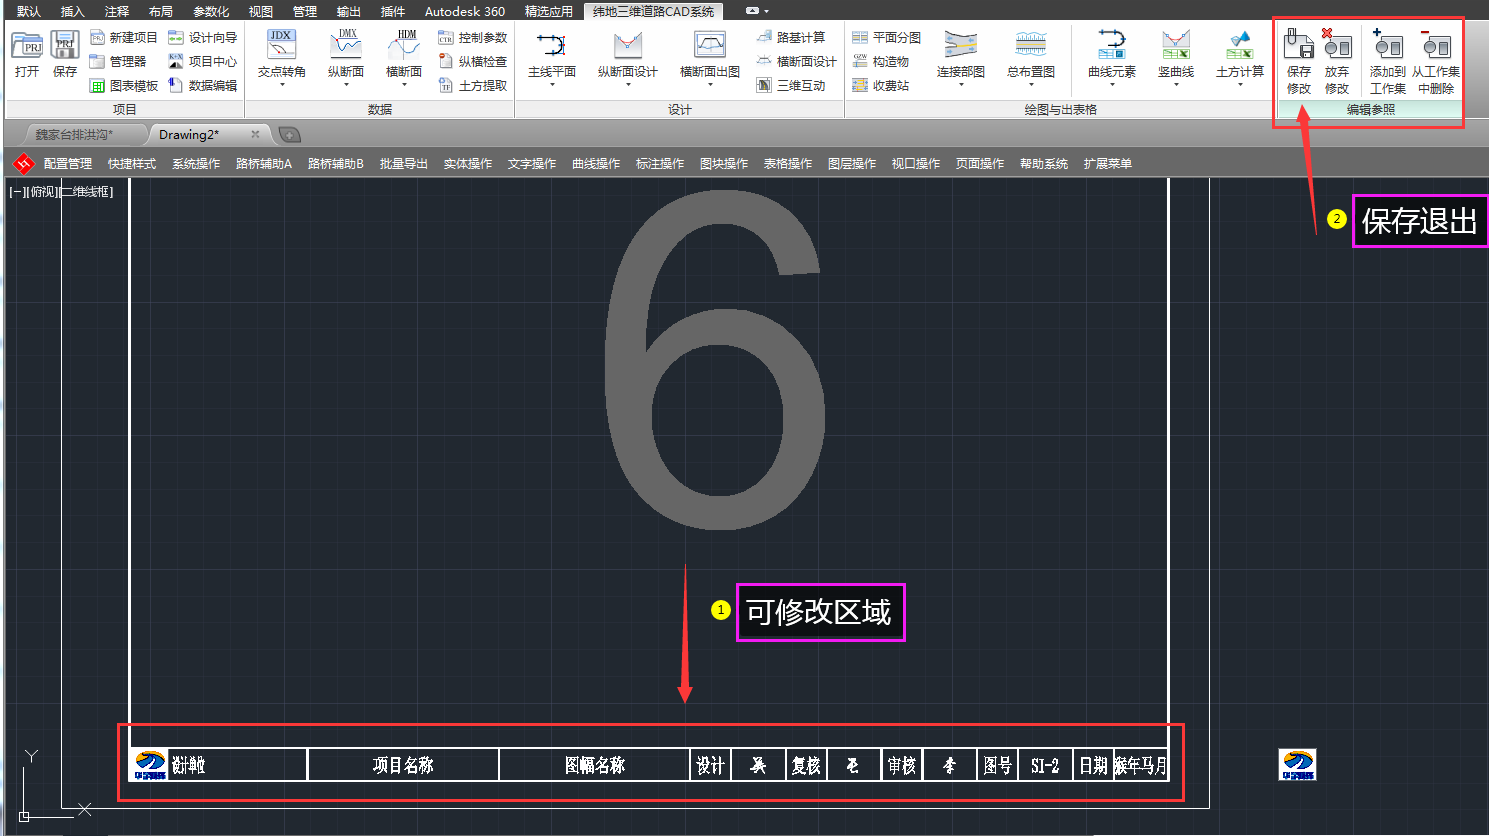Screen dimensions: 1489x836
Task: Start the 设计向导 wizard
Action: click(x=203, y=38)
